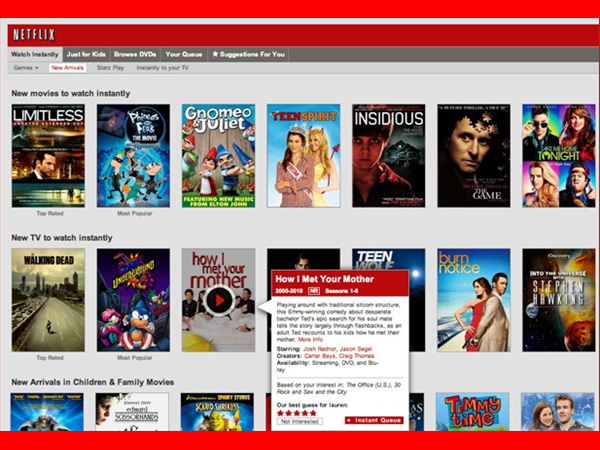Rate the show five stars

click(x=312, y=411)
